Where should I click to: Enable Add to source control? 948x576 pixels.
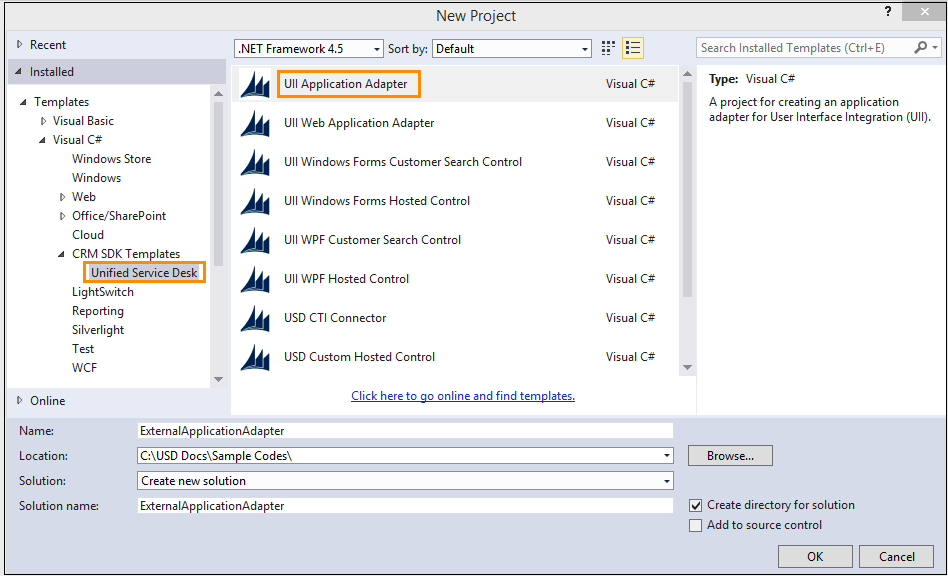coord(696,525)
